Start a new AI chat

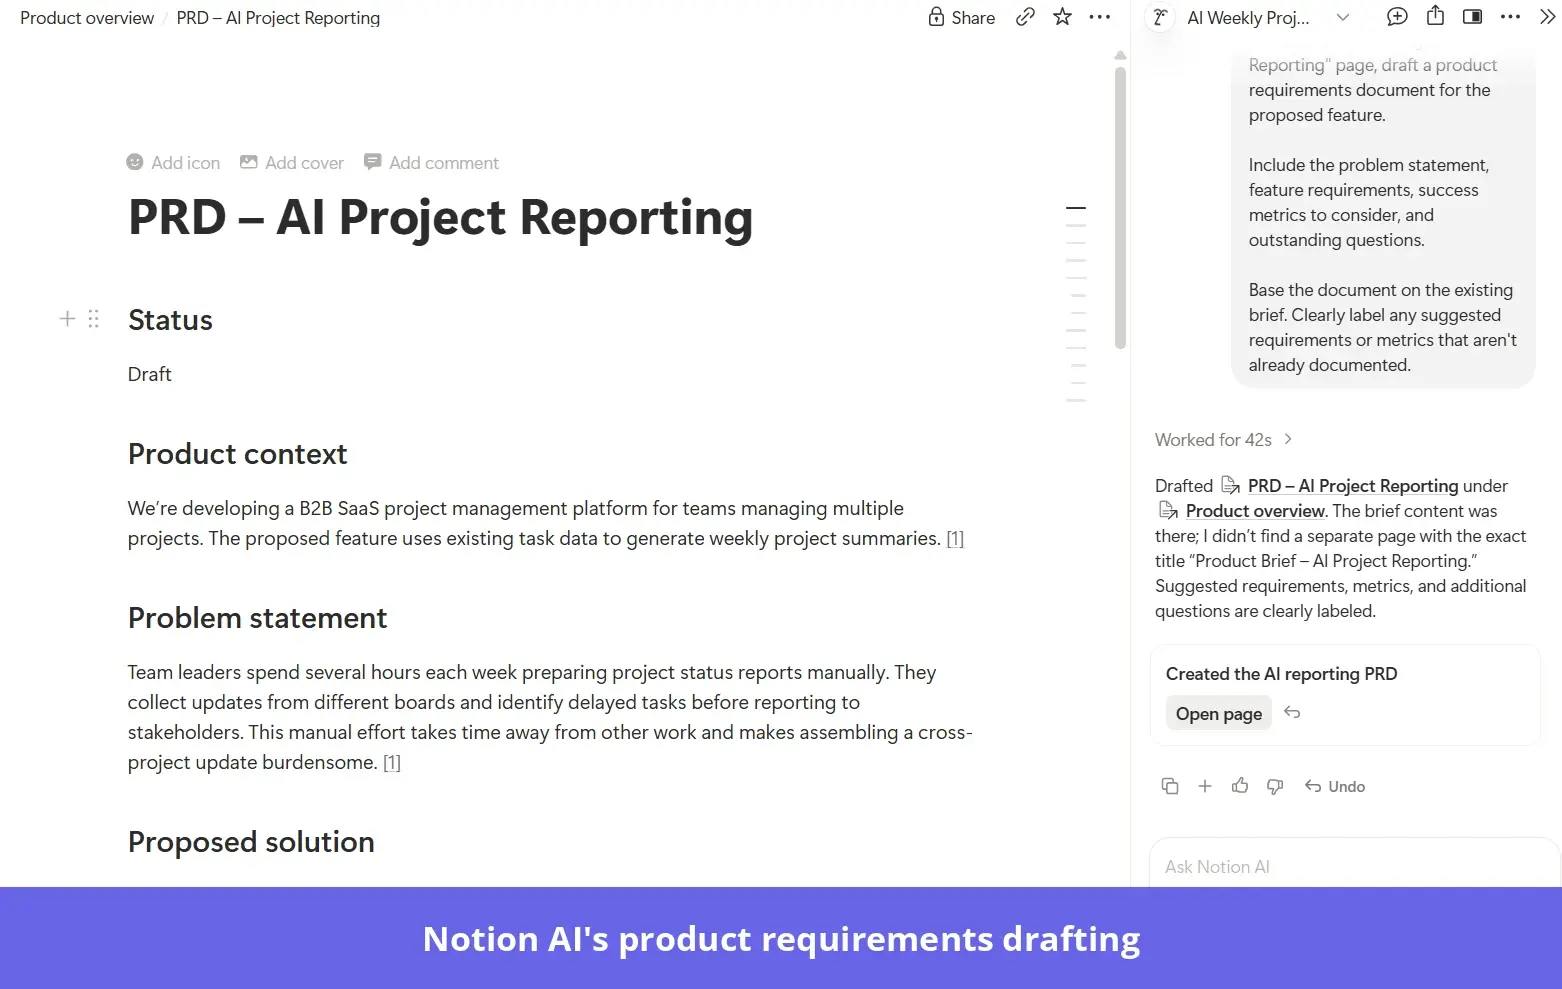coord(1397,17)
